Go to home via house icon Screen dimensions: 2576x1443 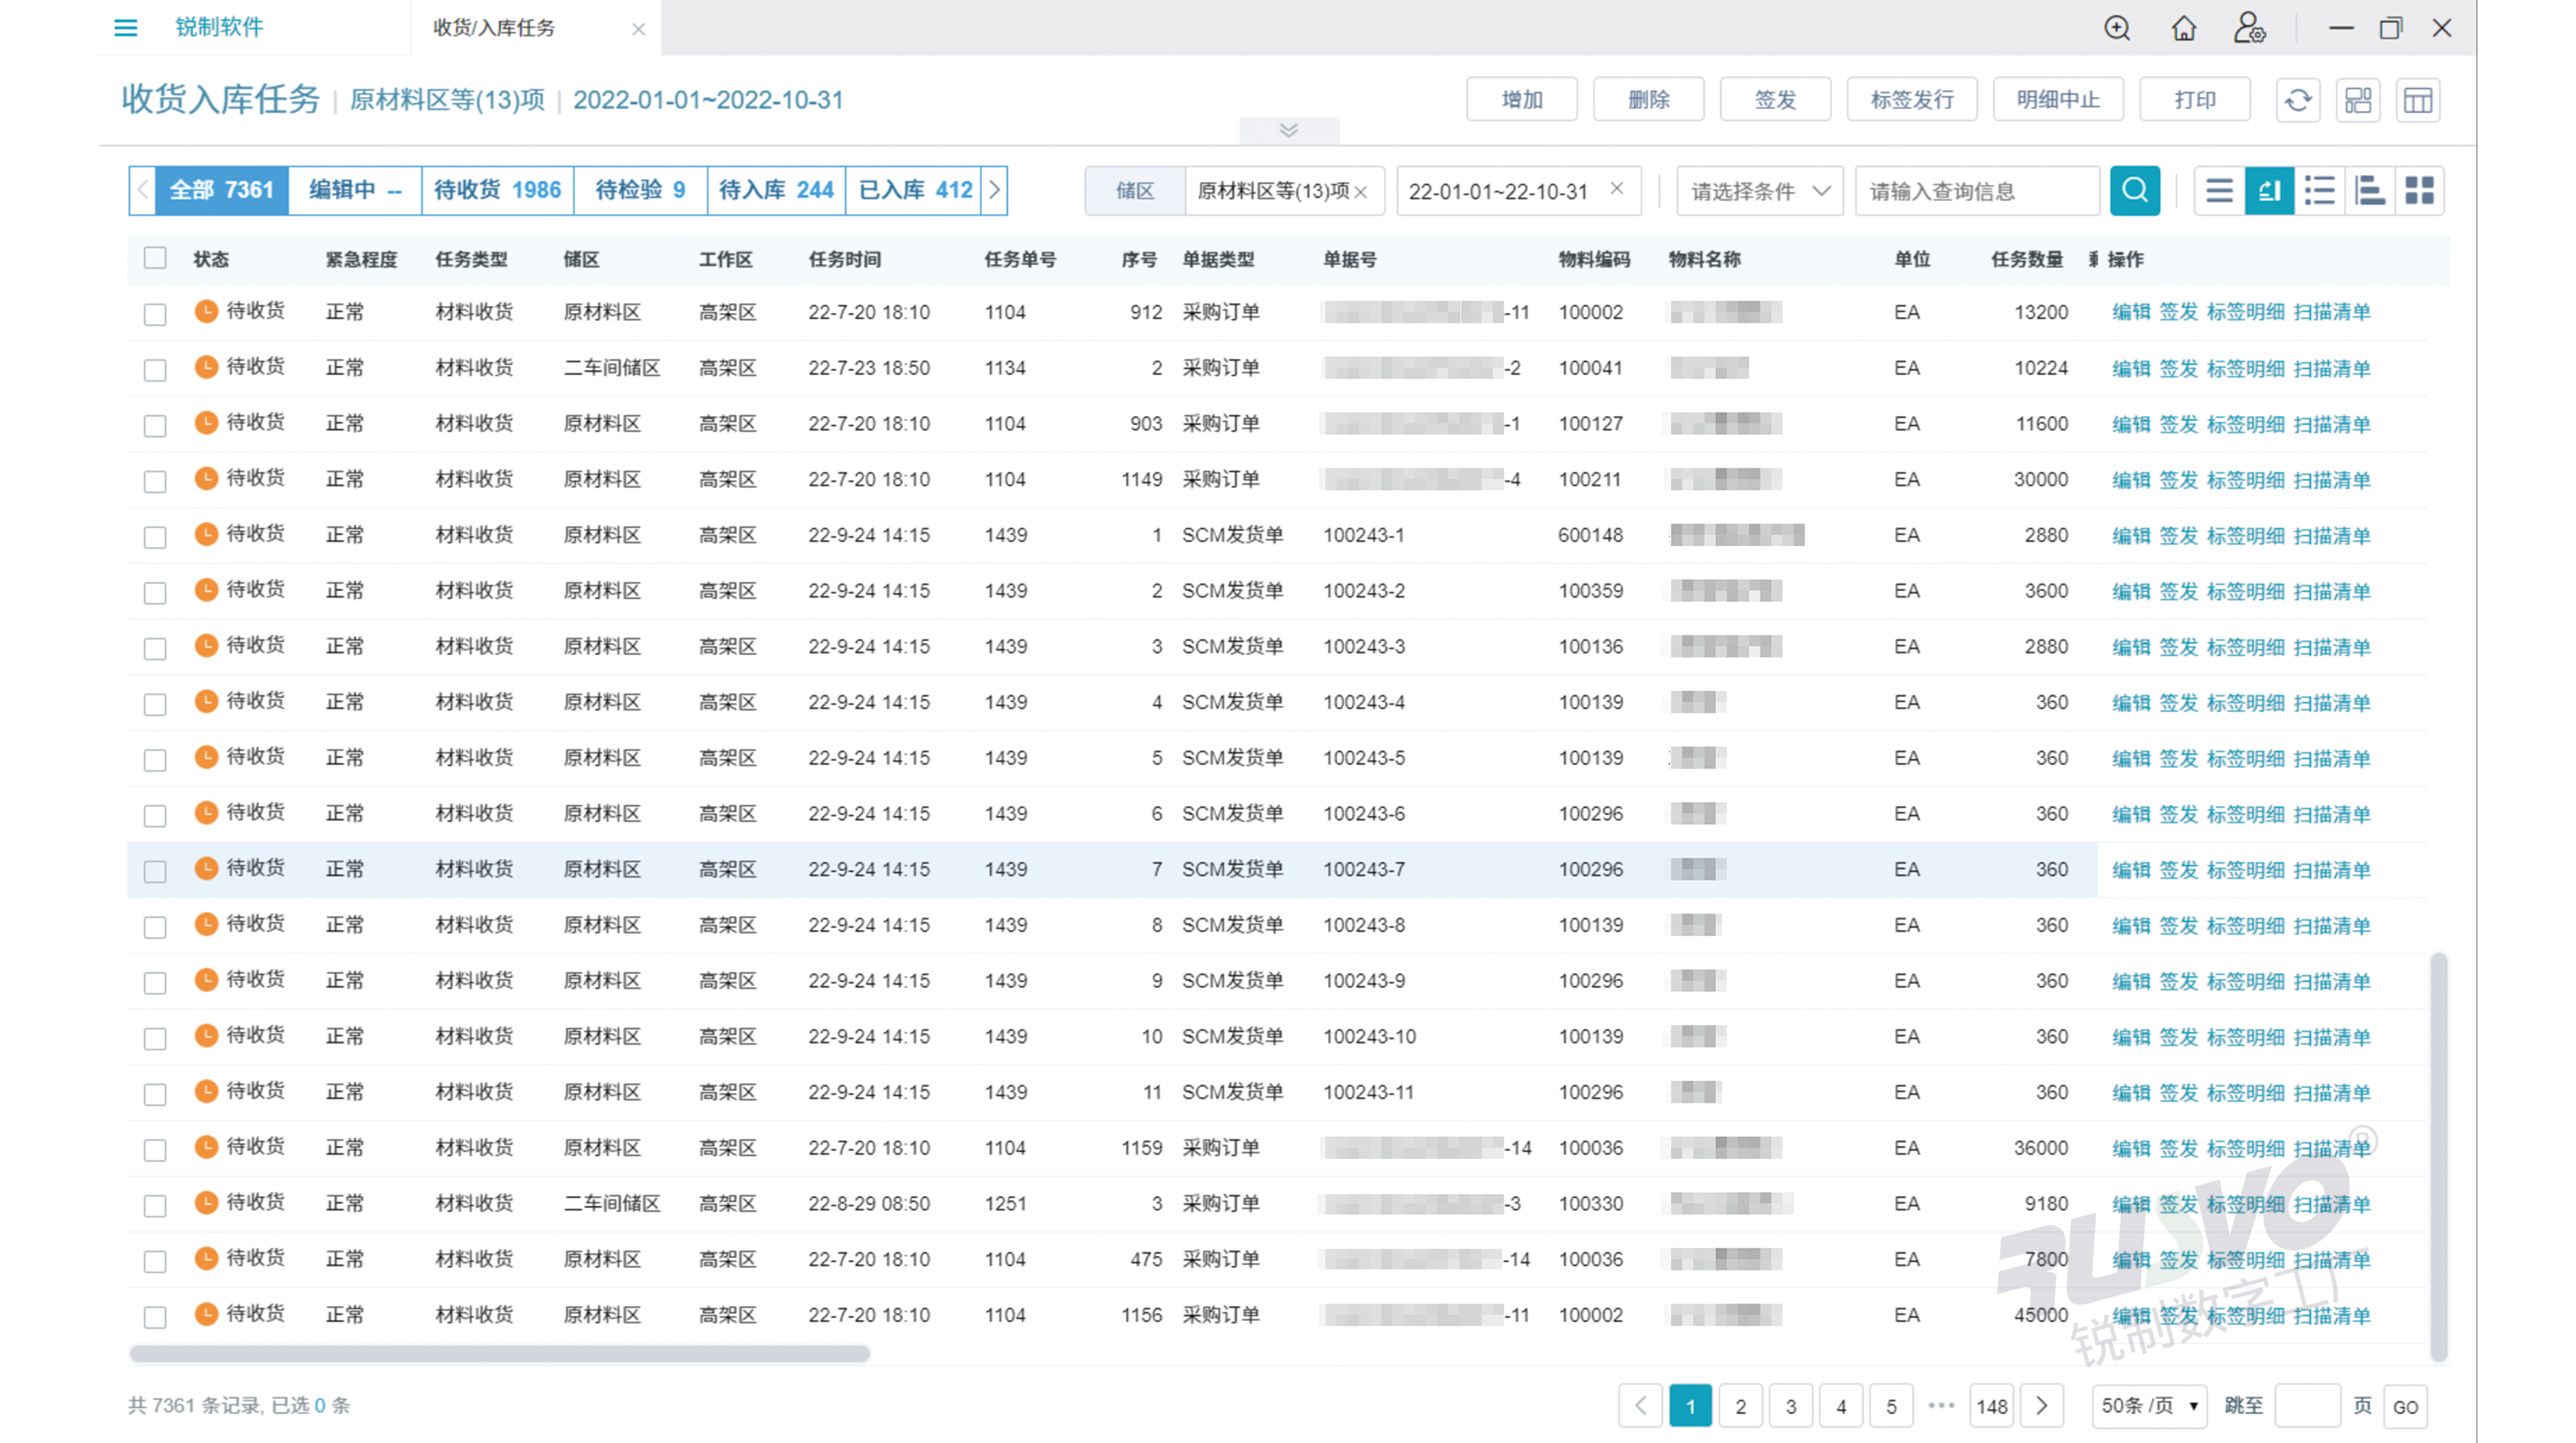(2184, 27)
